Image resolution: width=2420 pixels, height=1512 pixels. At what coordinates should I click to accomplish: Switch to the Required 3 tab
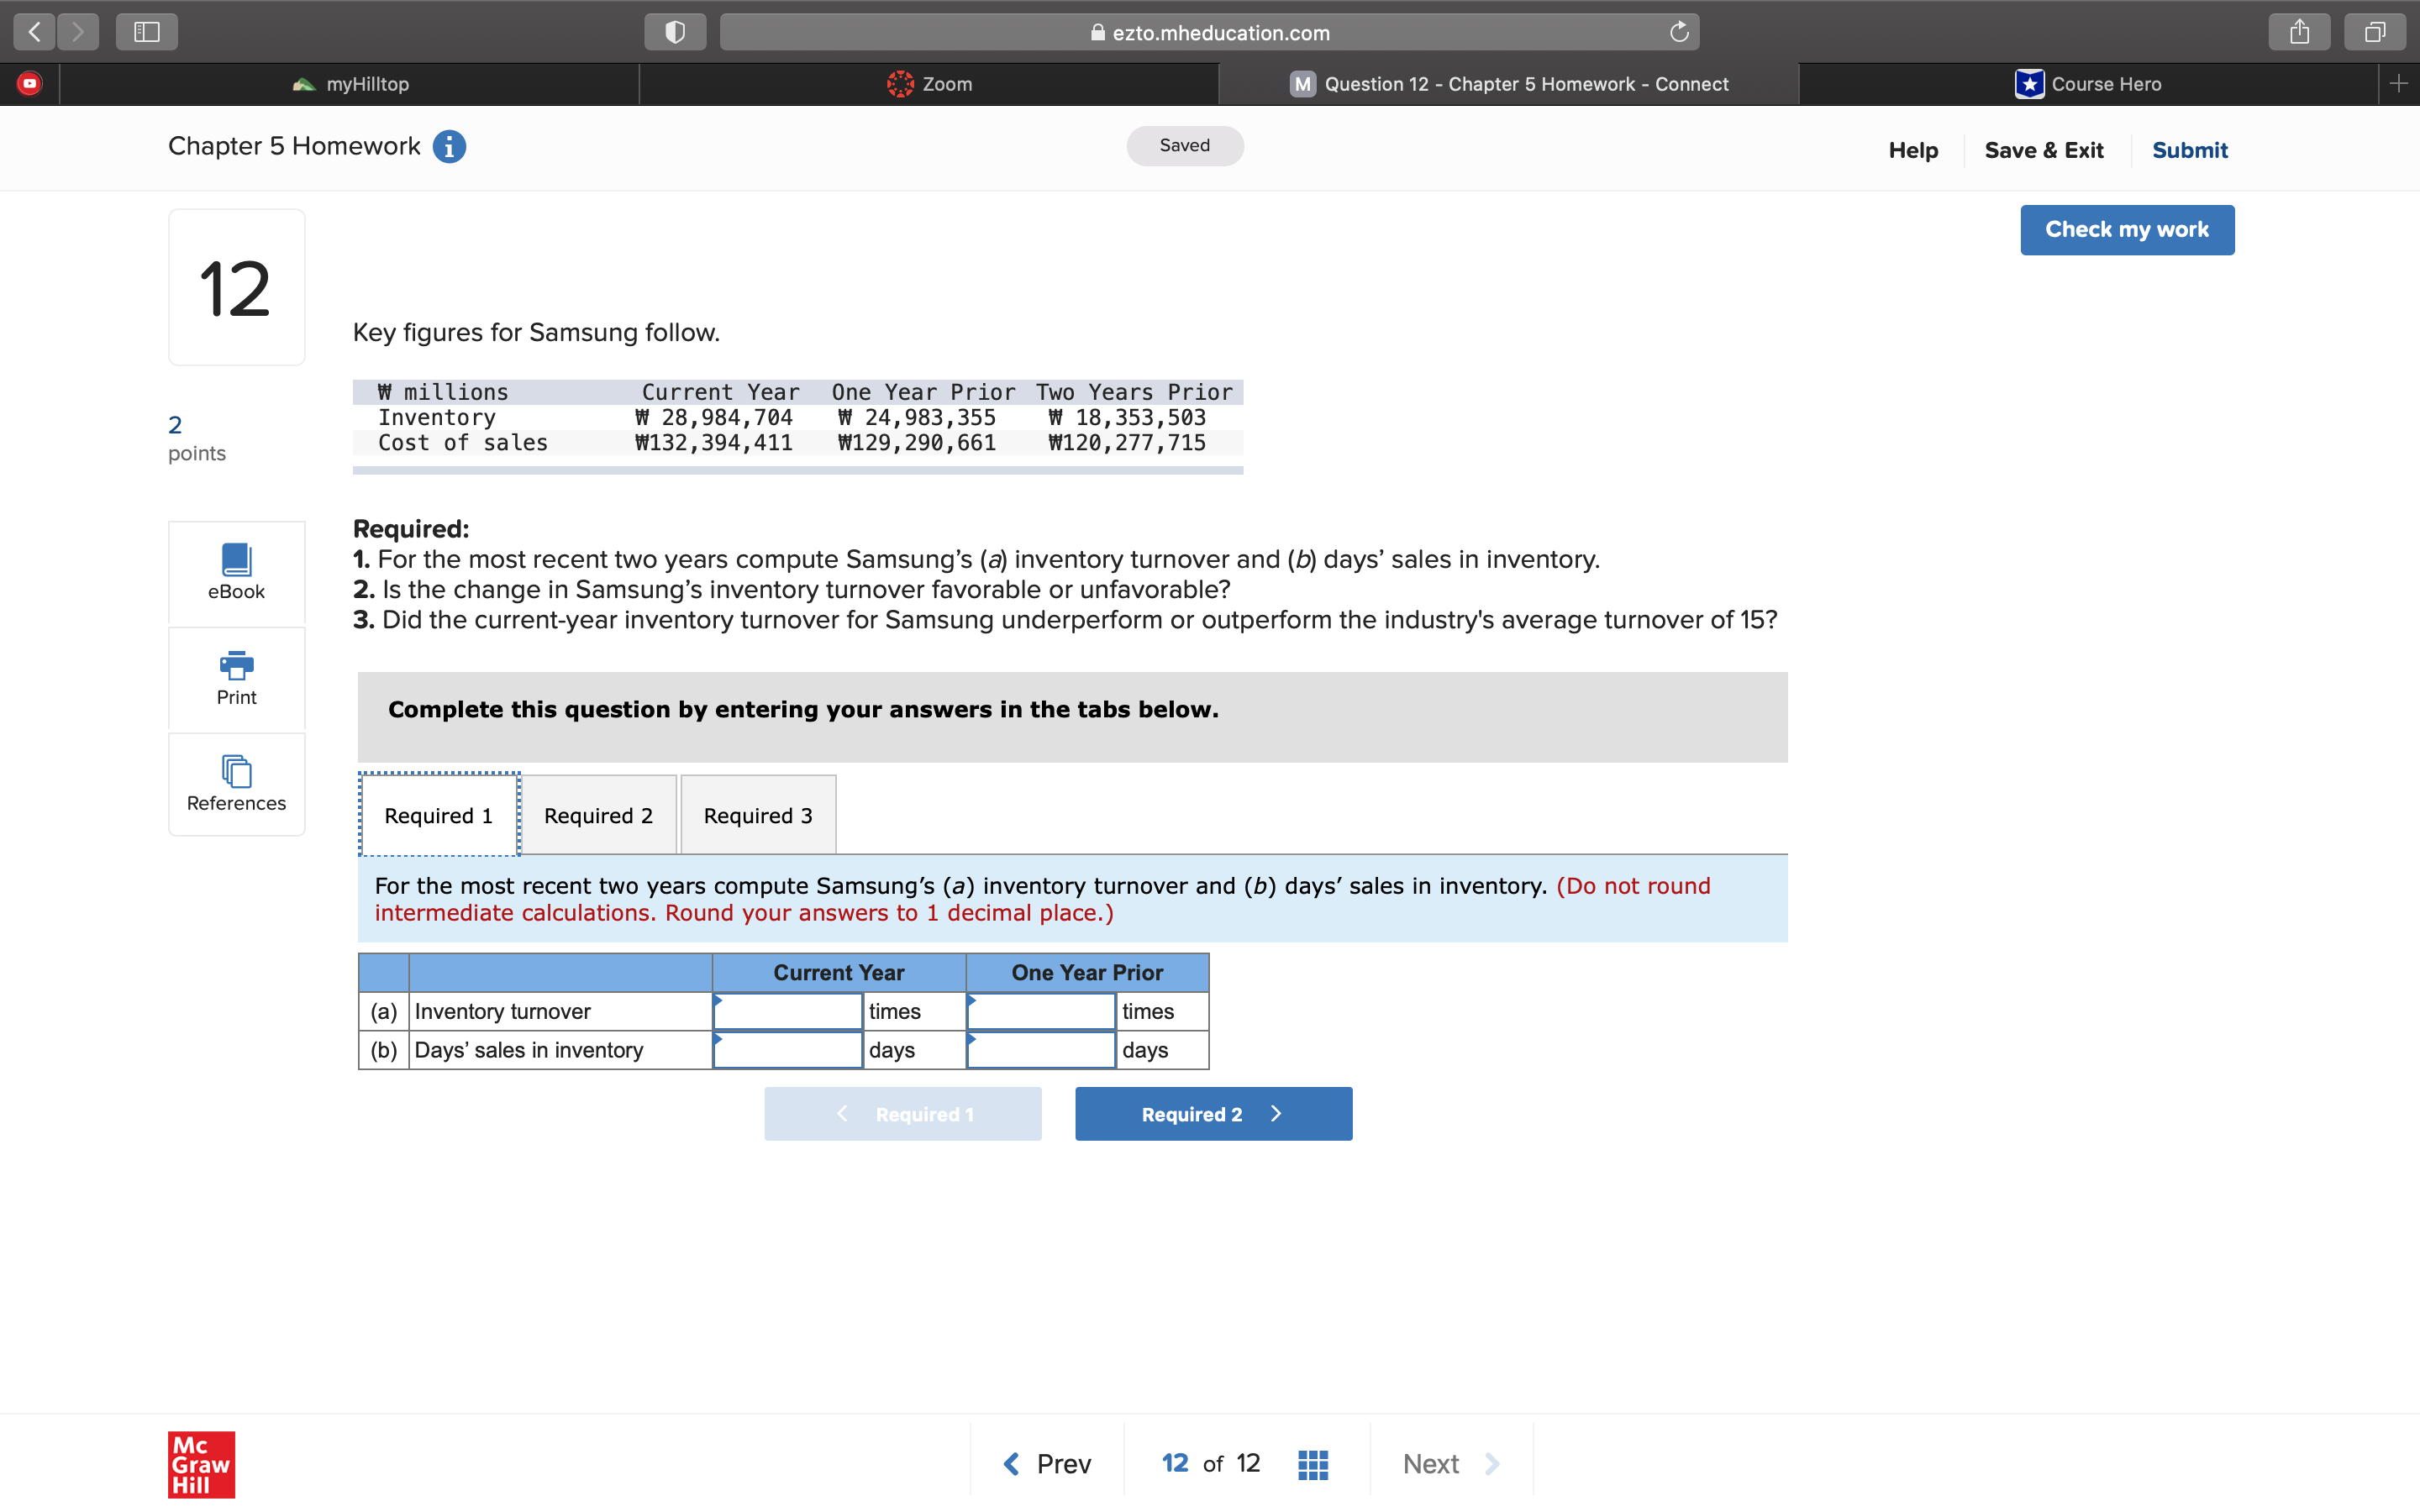coord(757,814)
